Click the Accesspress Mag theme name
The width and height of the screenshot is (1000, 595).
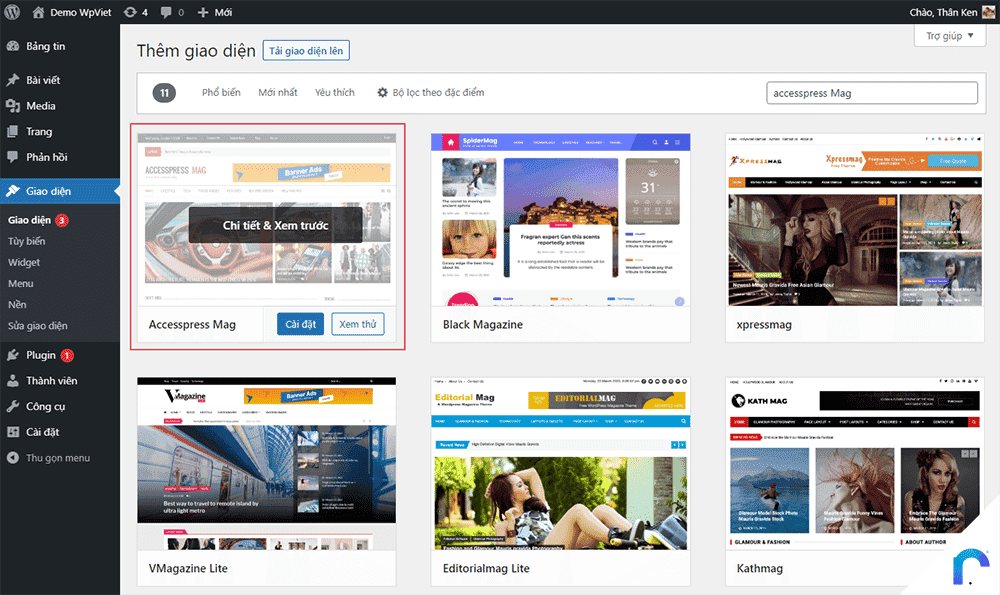tap(192, 325)
